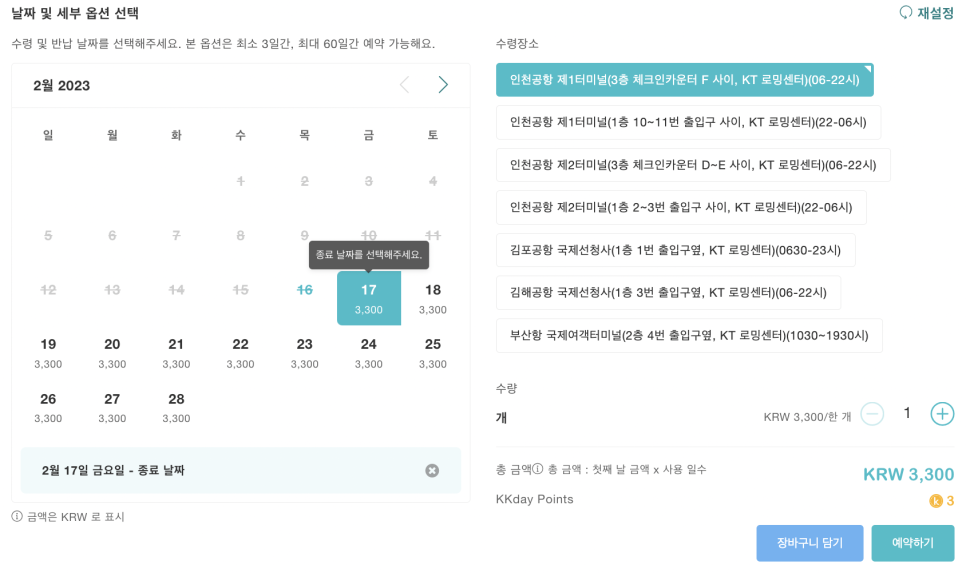The height and width of the screenshot is (573, 966).
Task: Clear the selected date with X icon
Action: click(x=432, y=471)
